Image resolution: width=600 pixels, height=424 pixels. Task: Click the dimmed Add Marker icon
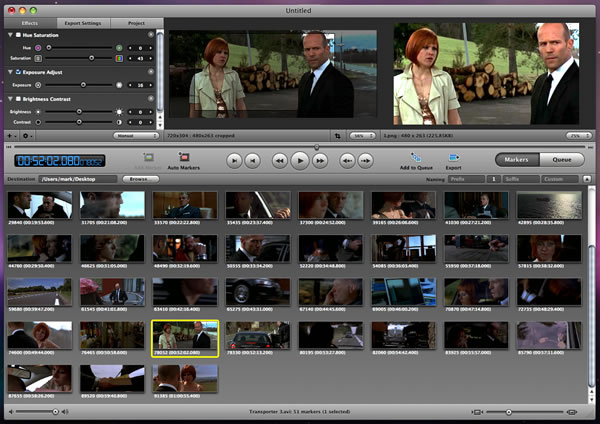(148, 157)
